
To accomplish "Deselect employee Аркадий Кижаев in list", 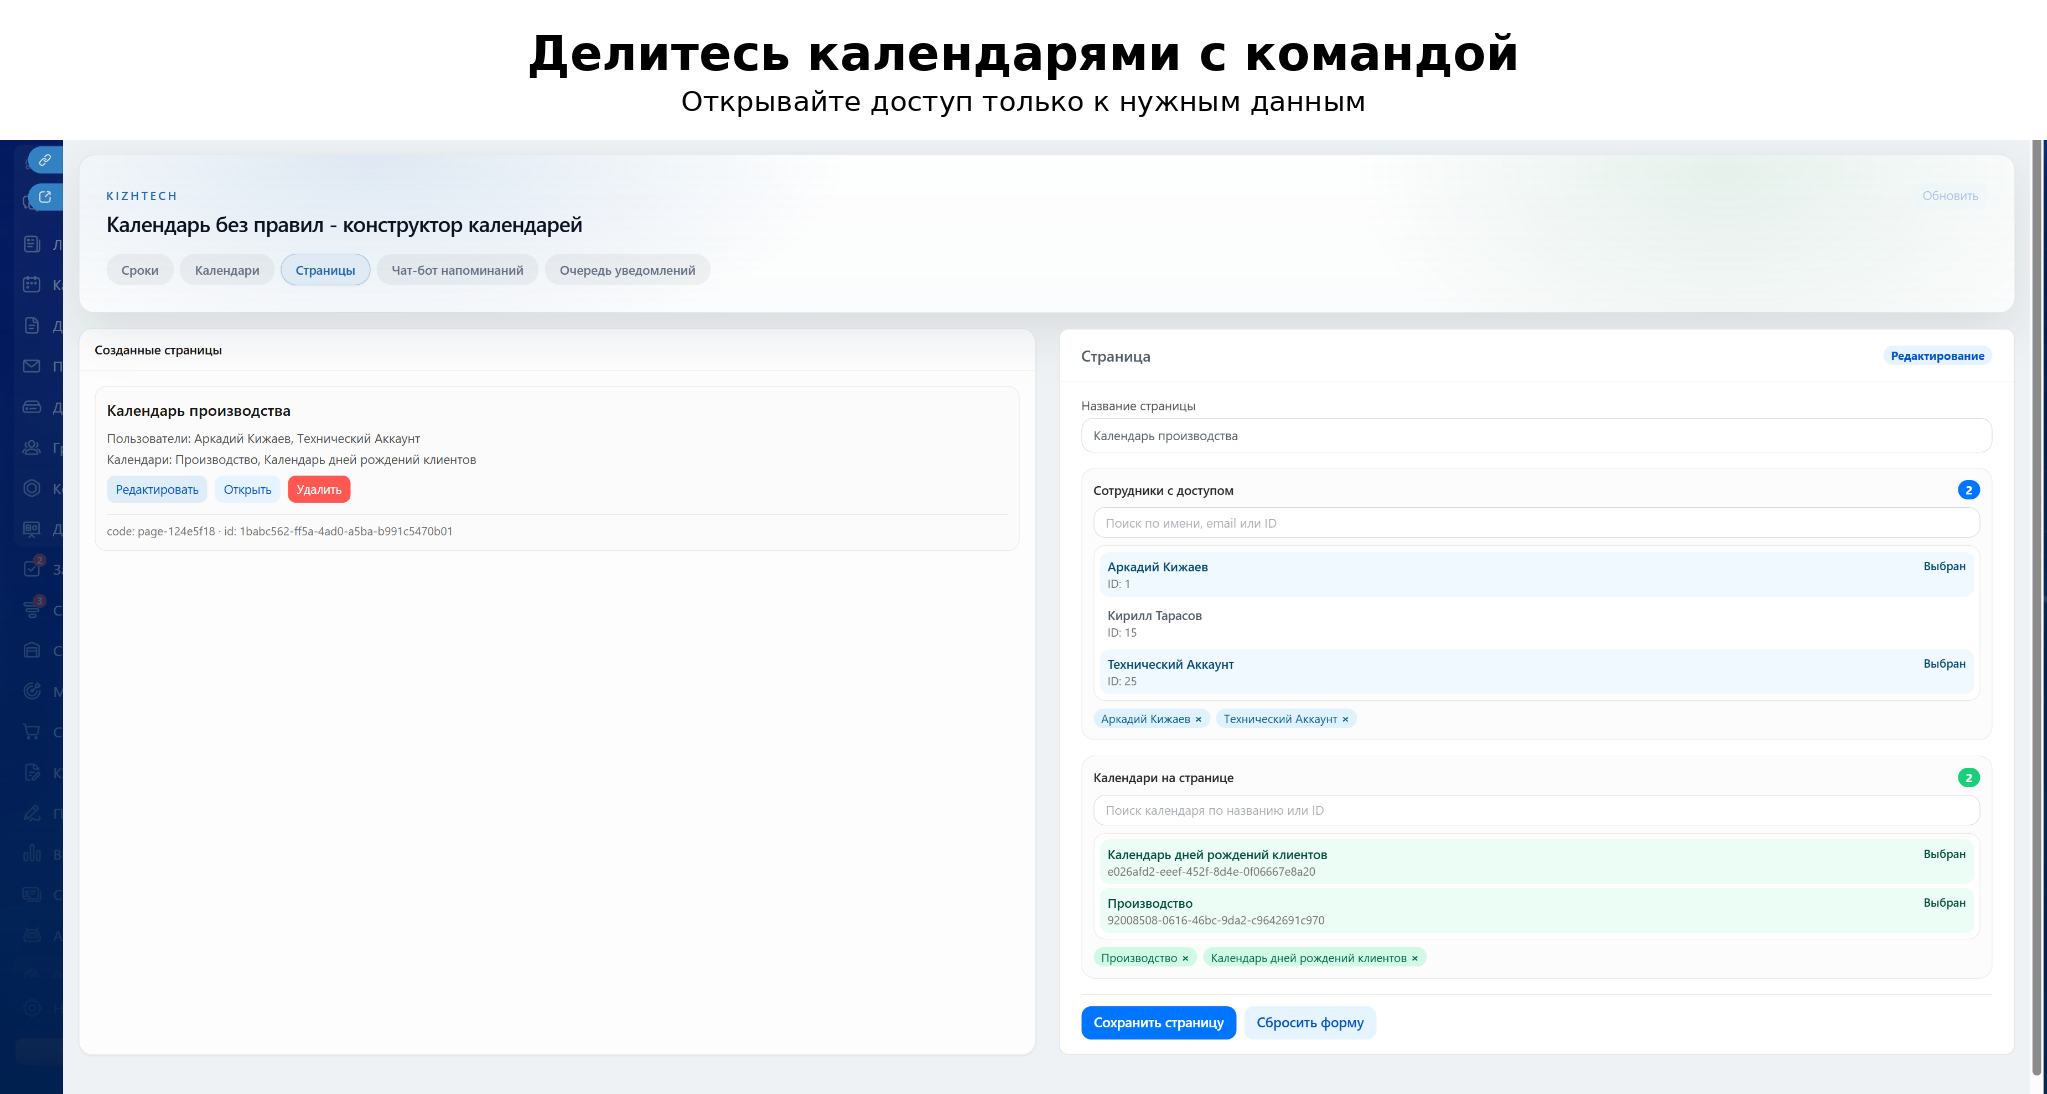I will pyautogui.click(x=1535, y=575).
